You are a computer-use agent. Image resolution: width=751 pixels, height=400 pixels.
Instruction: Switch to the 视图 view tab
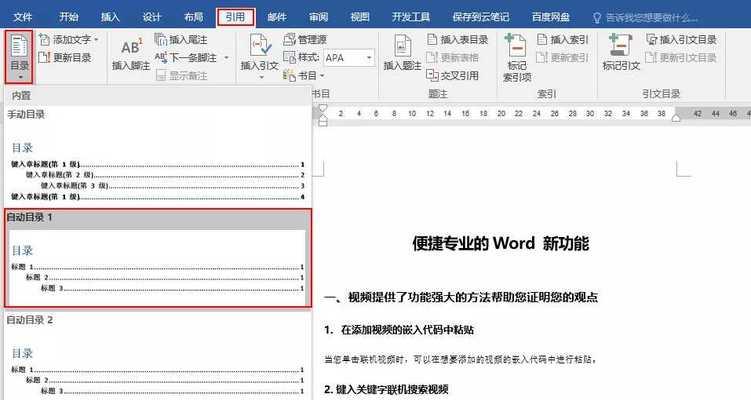pyautogui.click(x=360, y=17)
